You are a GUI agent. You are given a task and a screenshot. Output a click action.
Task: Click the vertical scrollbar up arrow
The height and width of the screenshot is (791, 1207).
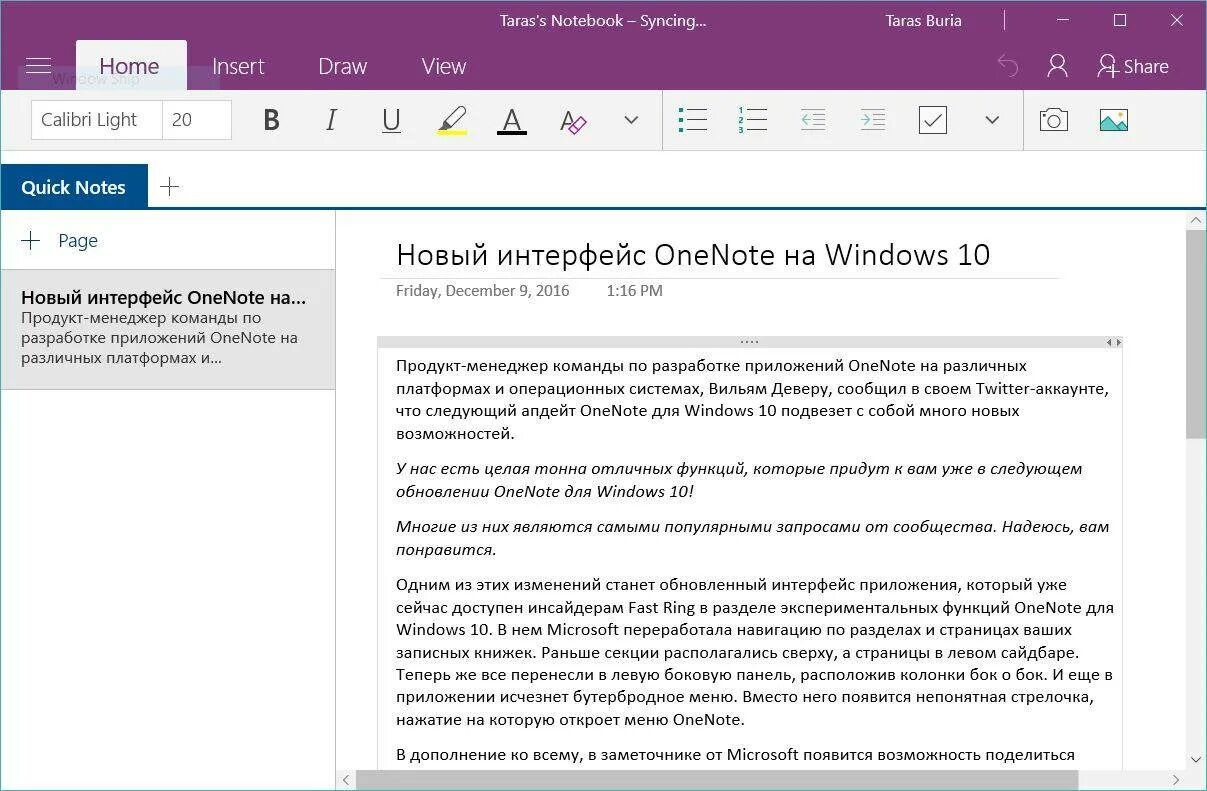(1196, 220)
